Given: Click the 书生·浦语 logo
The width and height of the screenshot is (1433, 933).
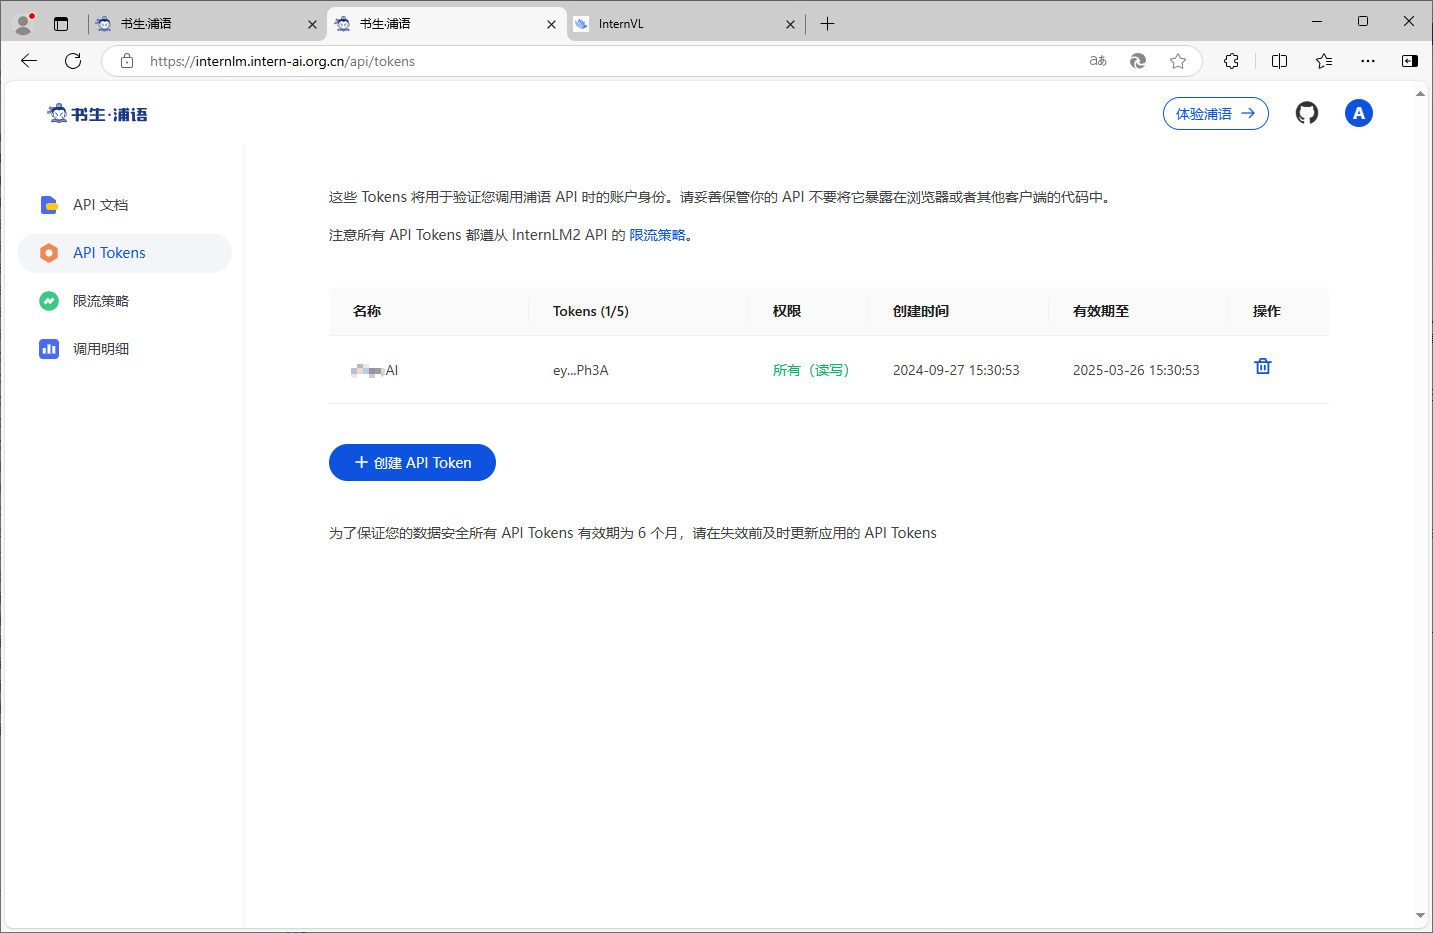Looking at the screenshot, I should click(98, 114).
